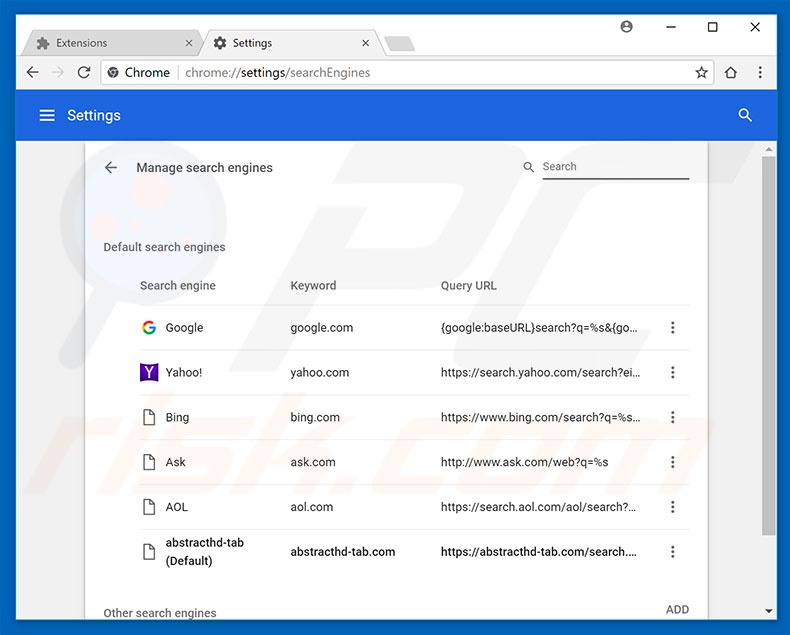This screenshot has width=790, height=635.
Task: Bookmark this page with the star
Action: tap(701, 73)
